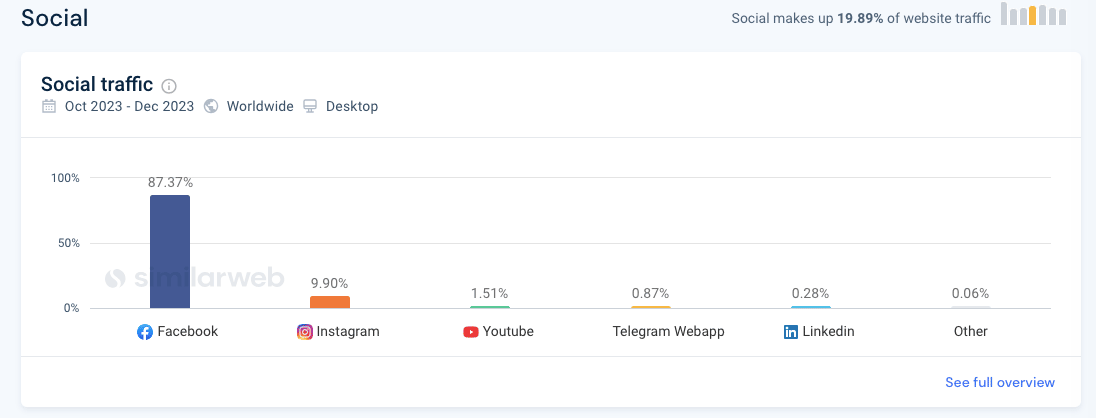Click the Worldwide region text
The width and height of the screenshot is (1096, 418).
[x=260, y=106]
